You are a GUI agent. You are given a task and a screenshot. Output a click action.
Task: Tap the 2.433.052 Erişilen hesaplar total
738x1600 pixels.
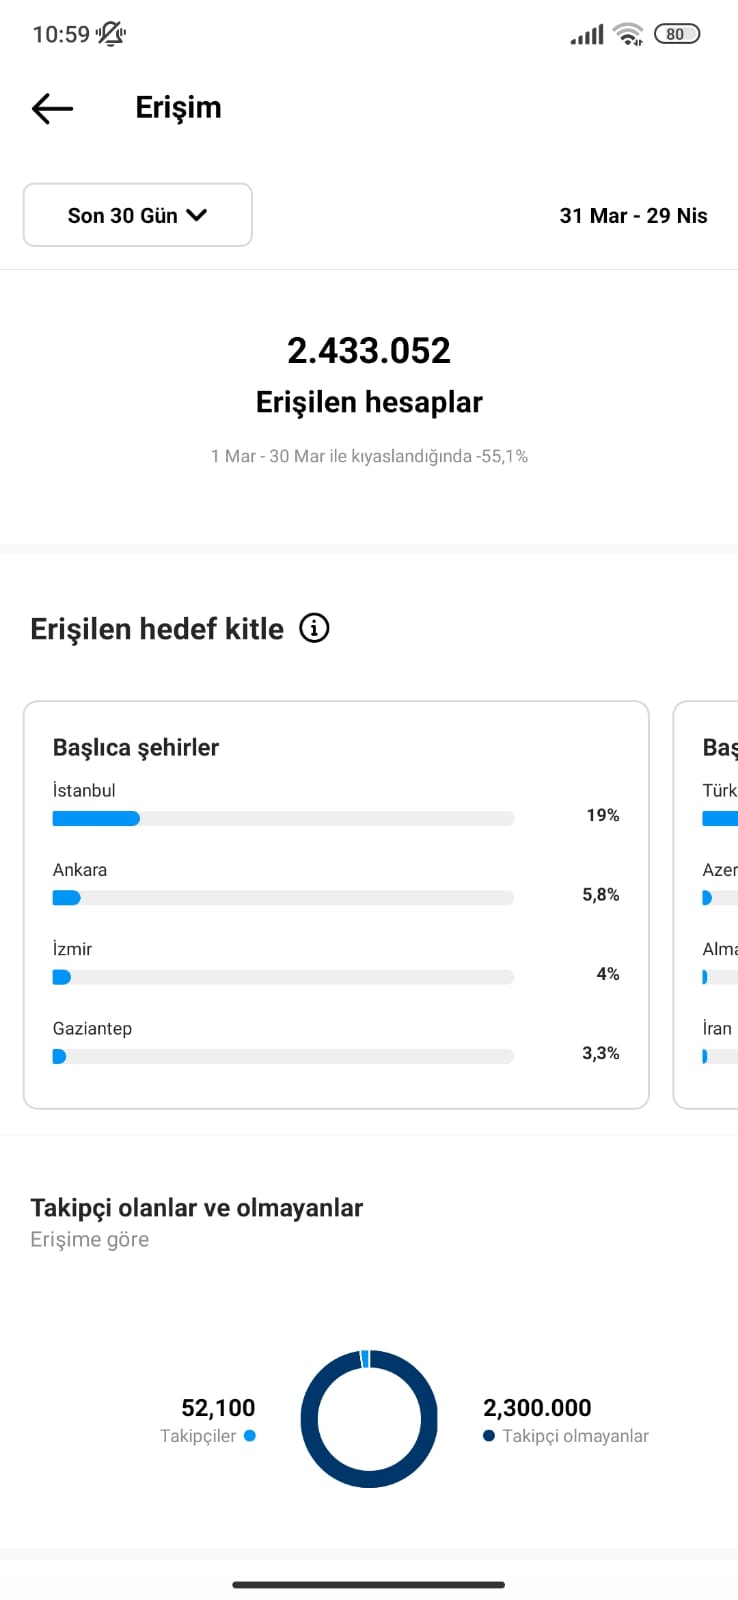pos(369,374)
